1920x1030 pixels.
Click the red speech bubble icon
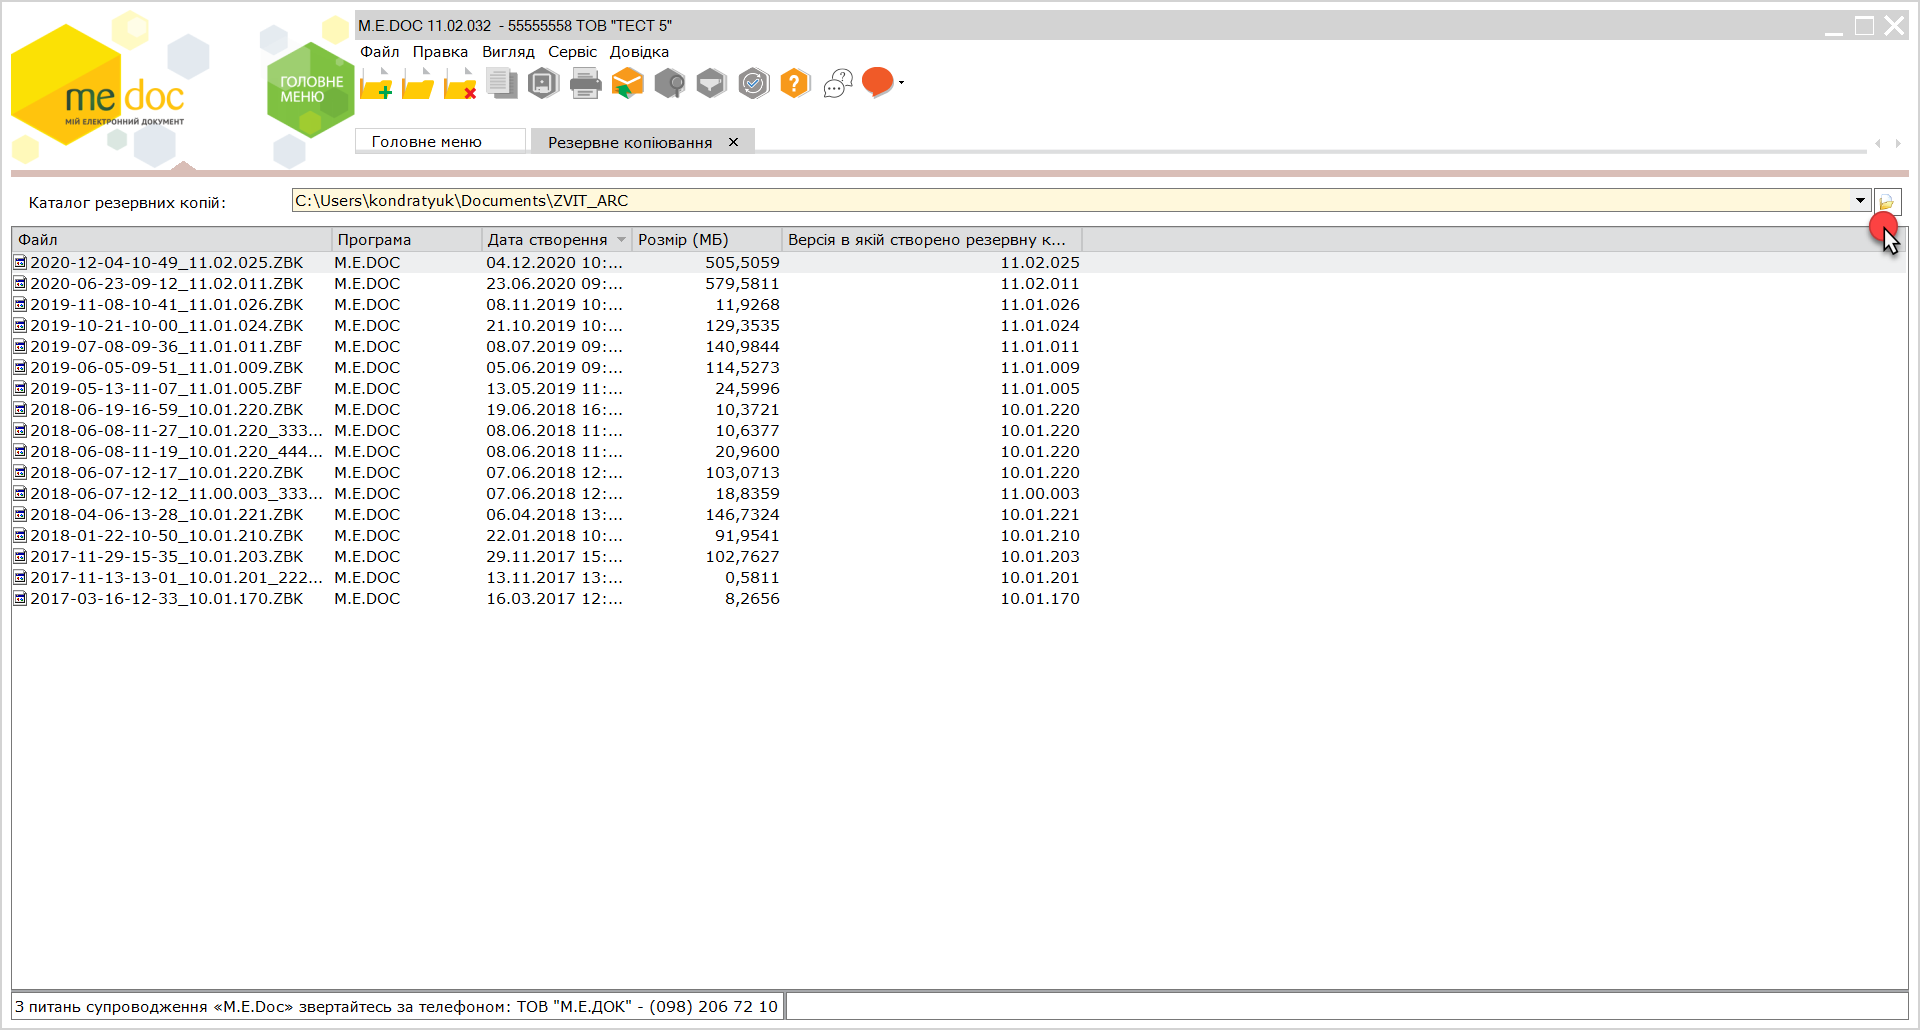[x=877, y=82]
